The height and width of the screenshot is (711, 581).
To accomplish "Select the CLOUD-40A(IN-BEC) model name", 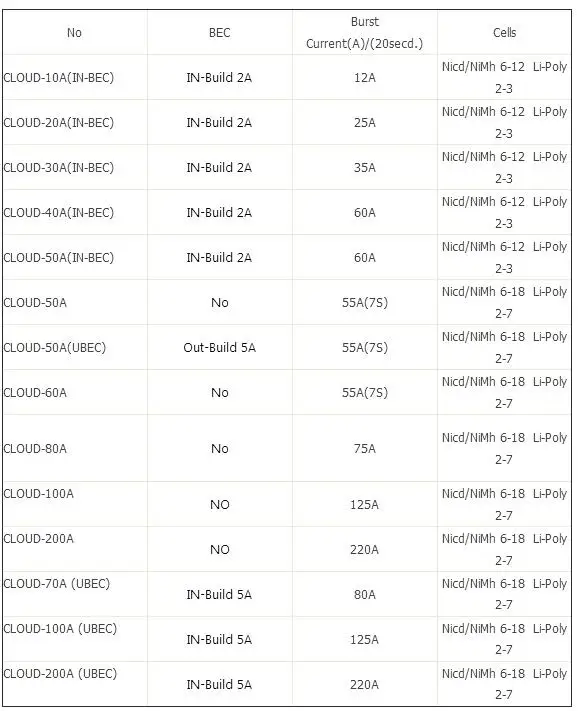I will [x=59, y=212].
